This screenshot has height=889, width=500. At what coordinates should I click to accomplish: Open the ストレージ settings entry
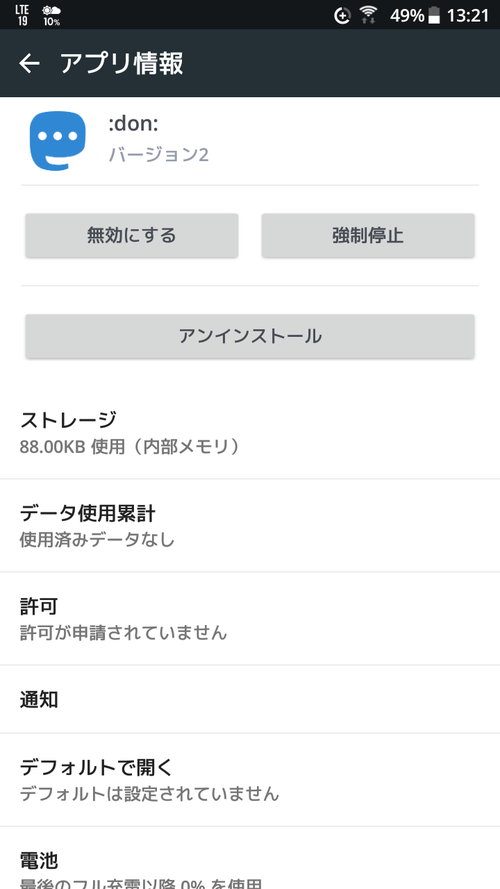pos(250,432)
